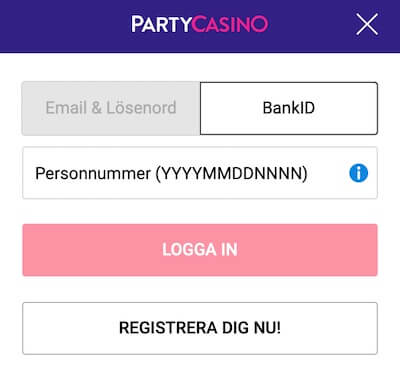Click the blue info icon beside Personnummer
The width and height of the screenshot is (400, 387).
click(x=359, y=173)
